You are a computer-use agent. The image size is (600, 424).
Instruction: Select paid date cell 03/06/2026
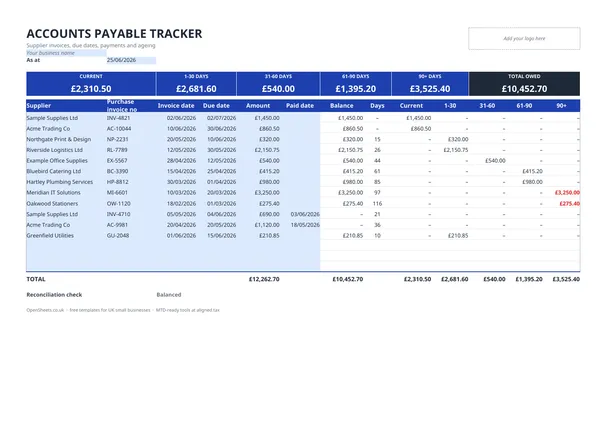click(x=305, y=214)
